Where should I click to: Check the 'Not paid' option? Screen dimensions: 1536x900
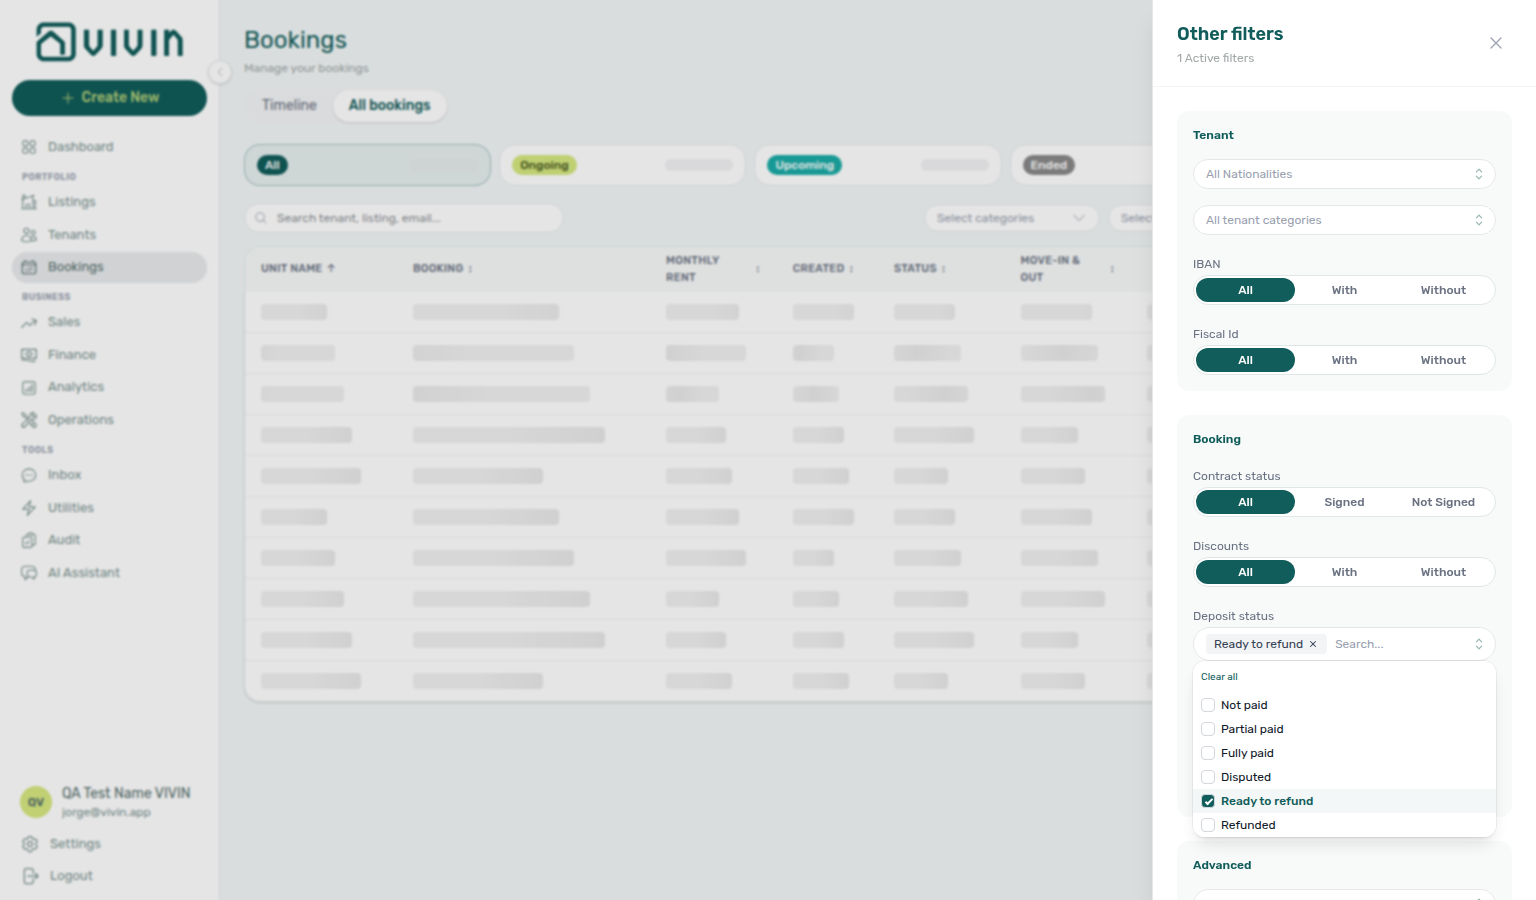(x=1208, y=705)
